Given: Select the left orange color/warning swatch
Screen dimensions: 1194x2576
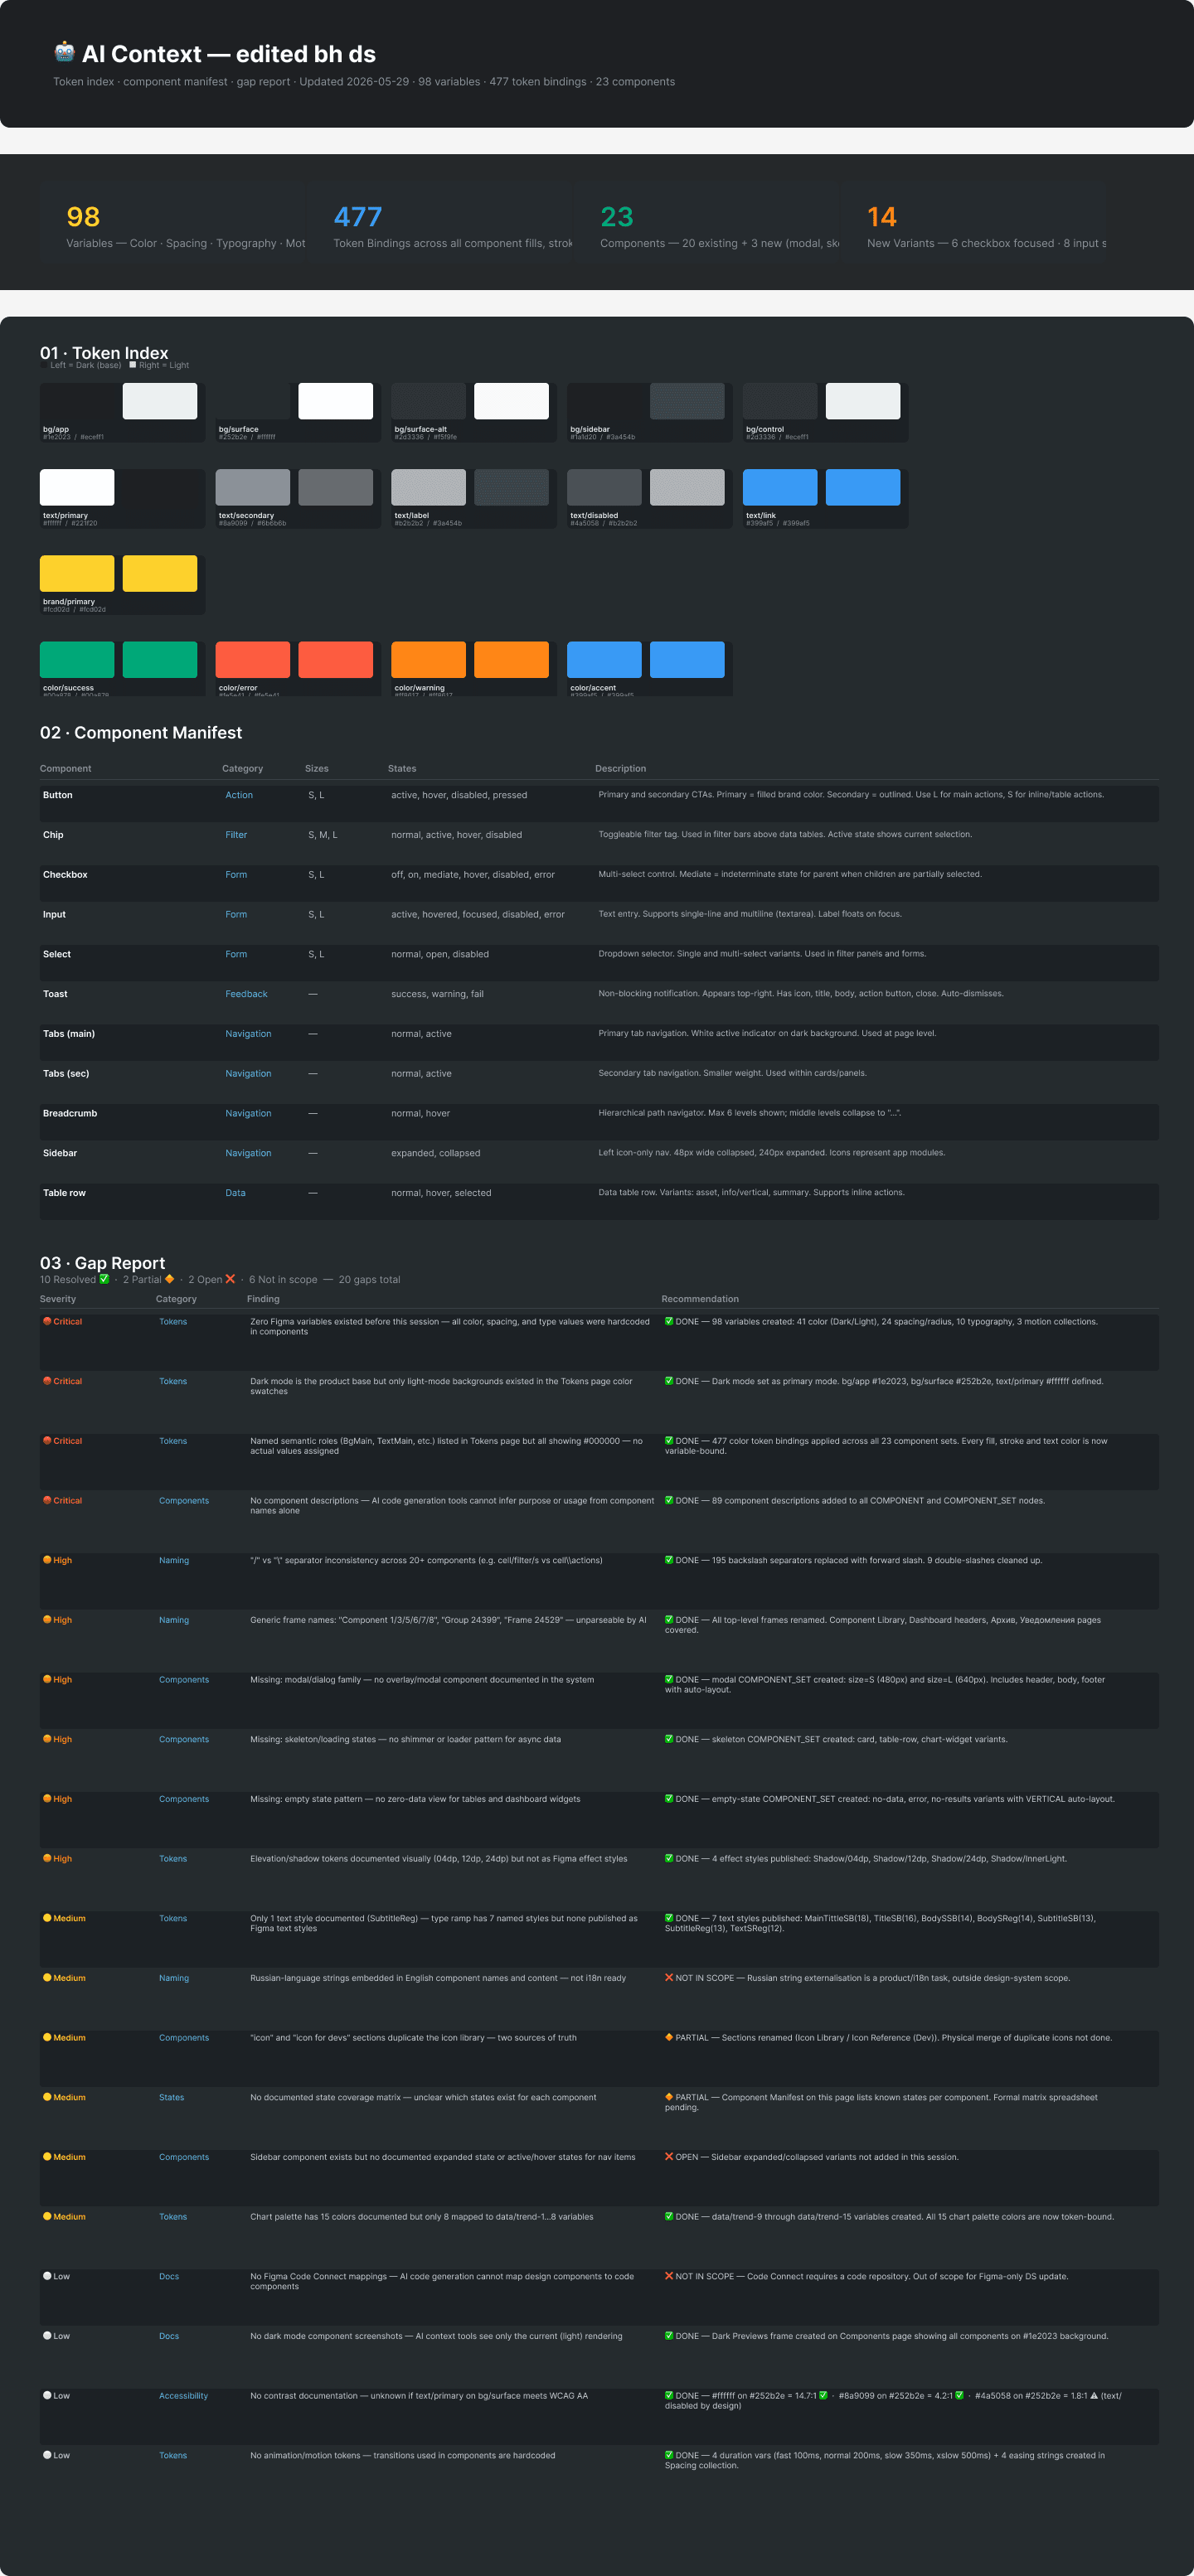Looking at the screenshot, I should (x=429, y=660).
